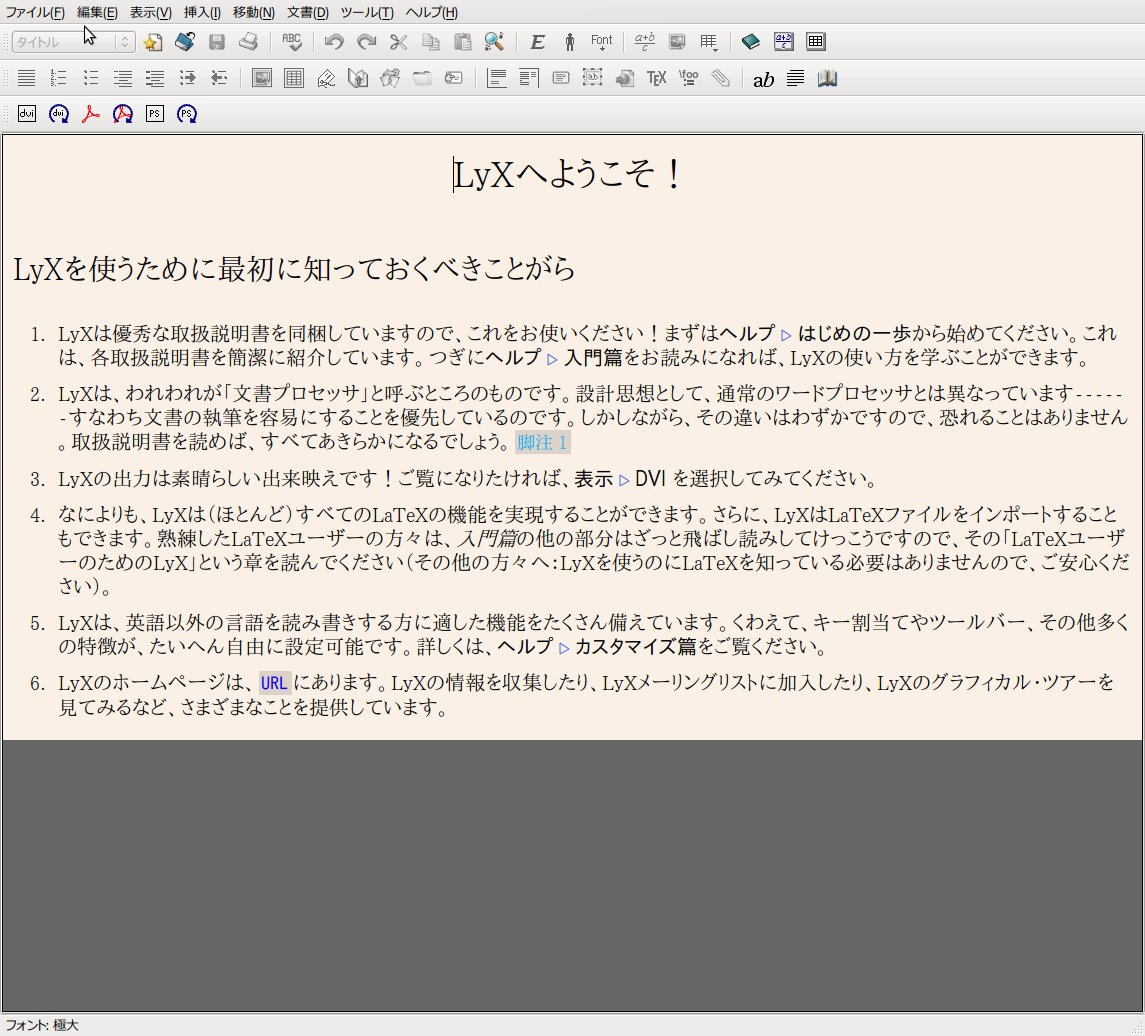The width and height of the screenshot is (1145, 1036).
Task: Click the TeX code insert icon
Action: 656,78
